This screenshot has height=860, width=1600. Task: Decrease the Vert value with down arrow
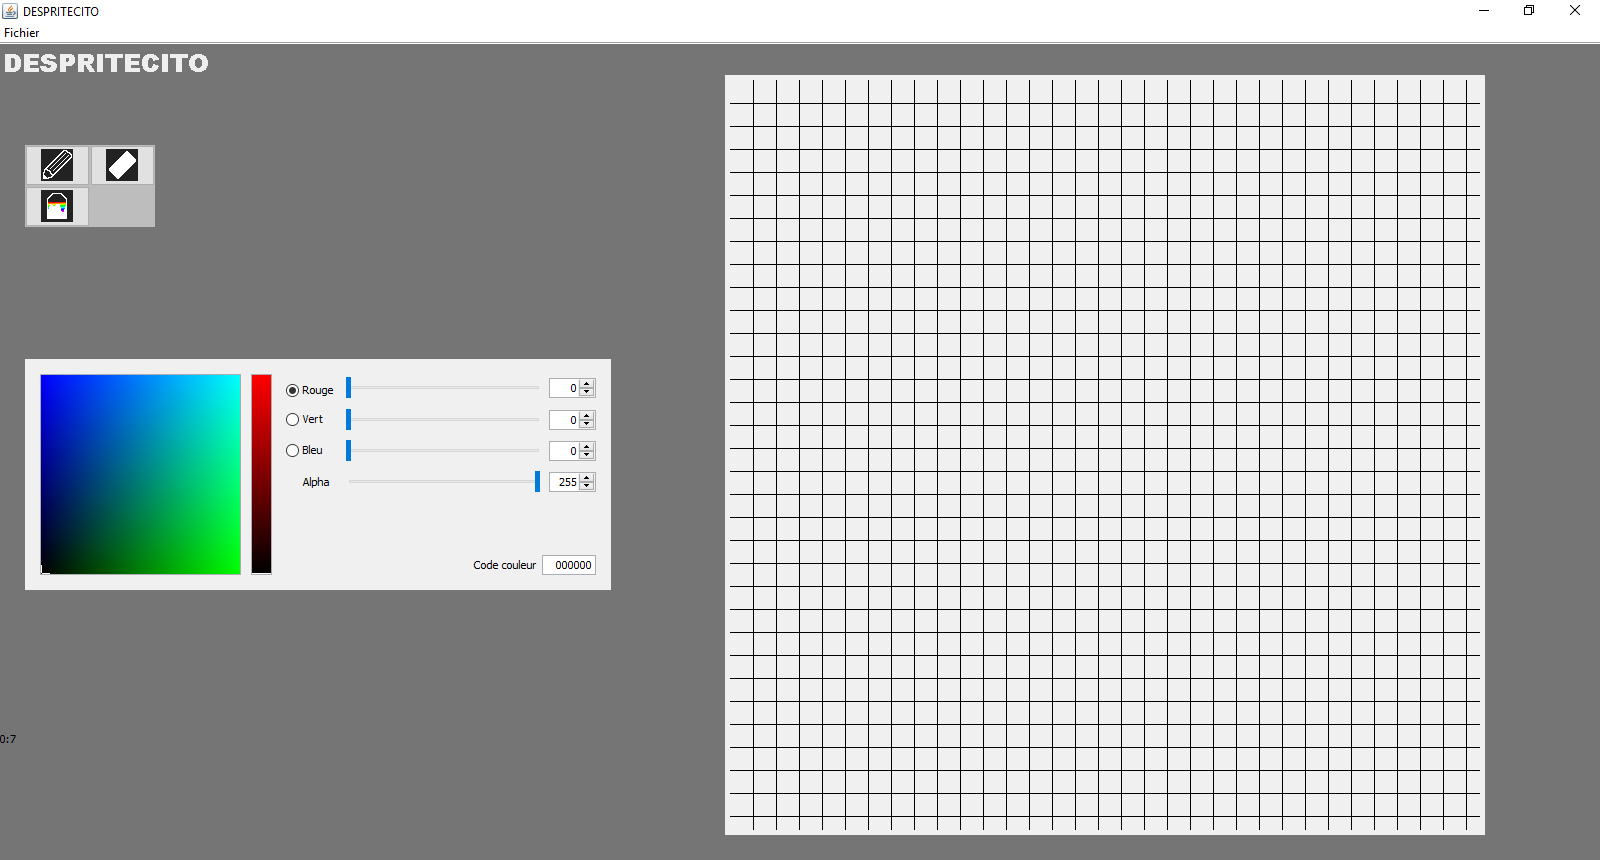[587, 424]
